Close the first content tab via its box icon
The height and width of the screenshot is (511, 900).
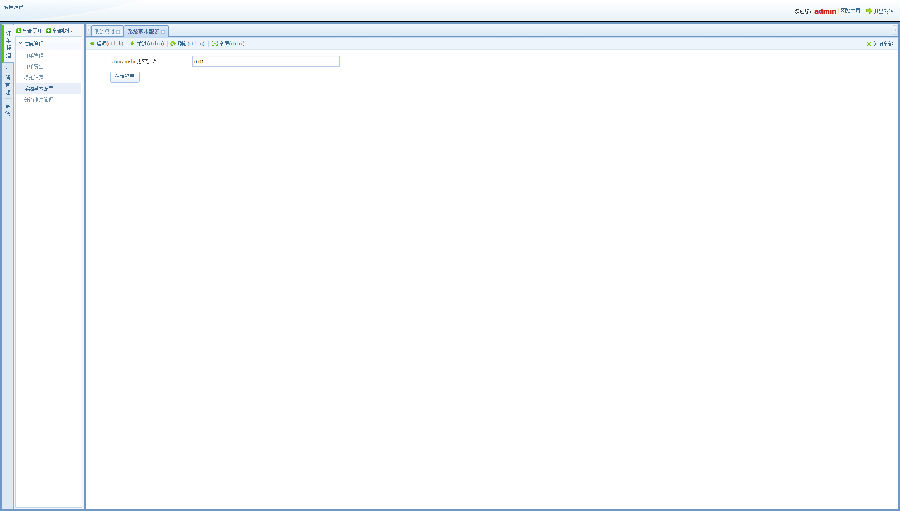point(118,32)
